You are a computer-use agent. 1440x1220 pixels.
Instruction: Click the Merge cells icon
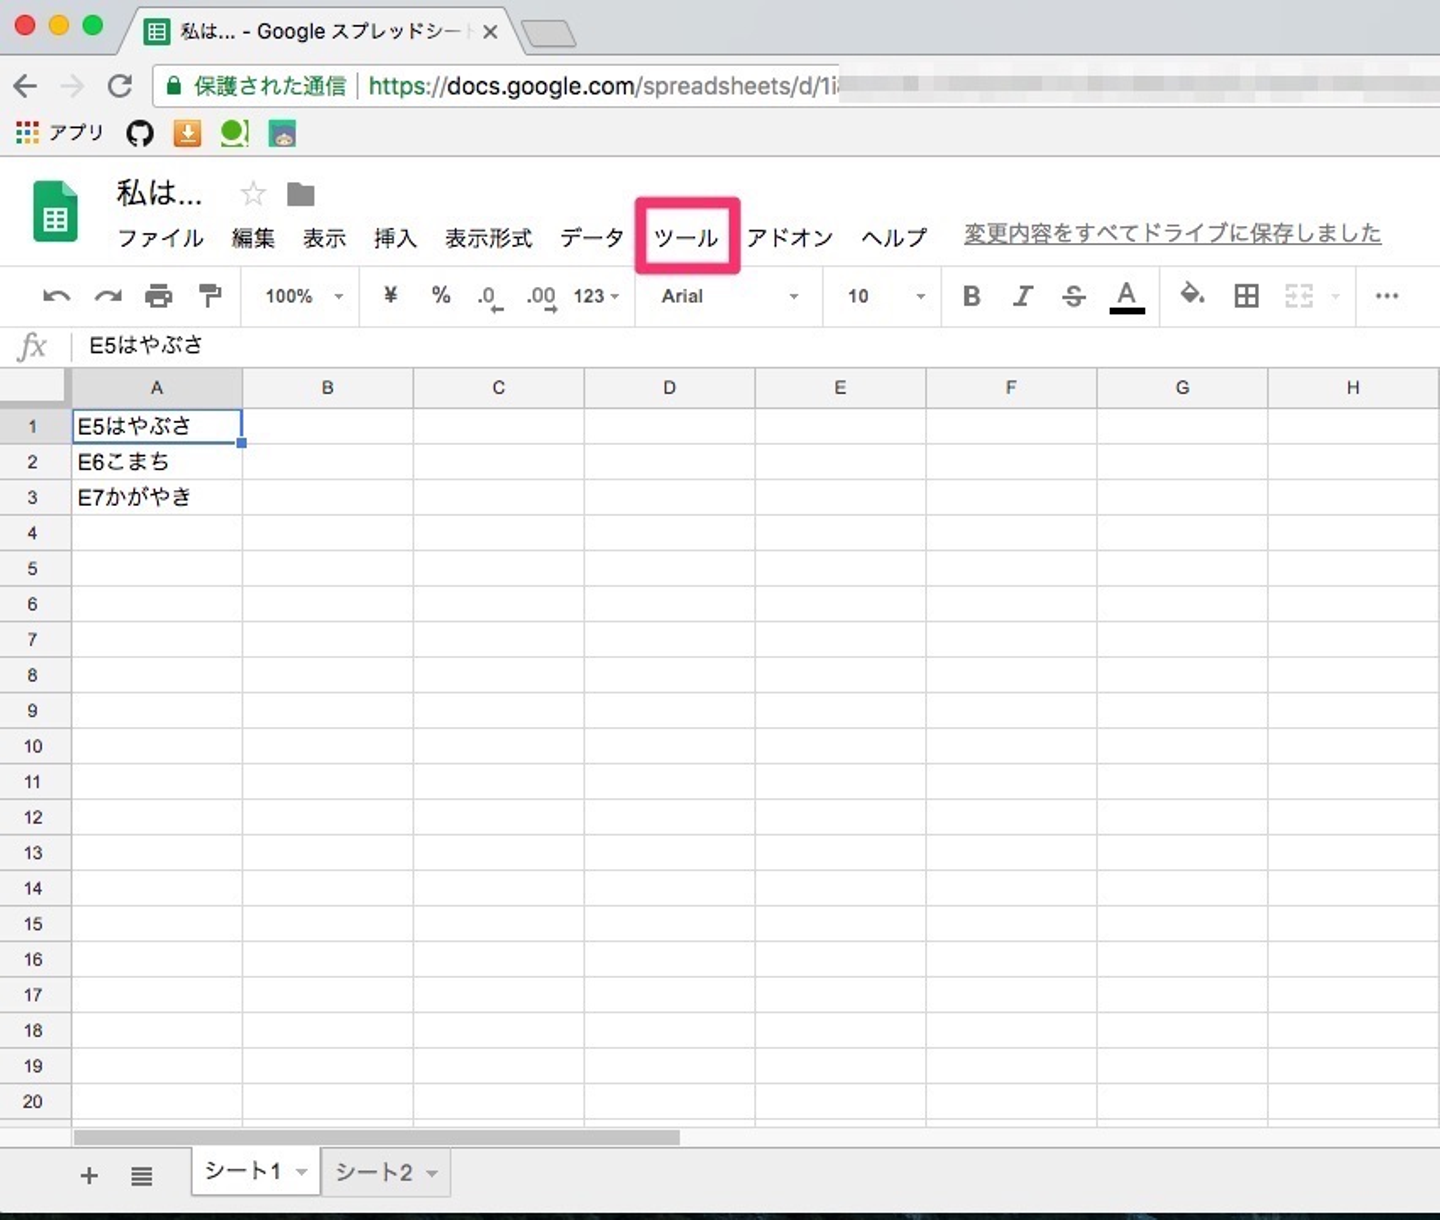(1298, 296)
